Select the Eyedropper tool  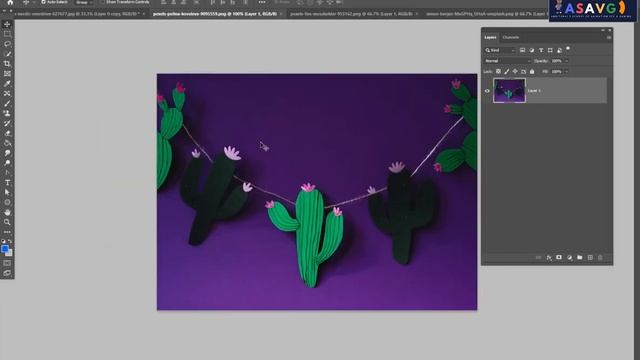(x=7, y=84)
